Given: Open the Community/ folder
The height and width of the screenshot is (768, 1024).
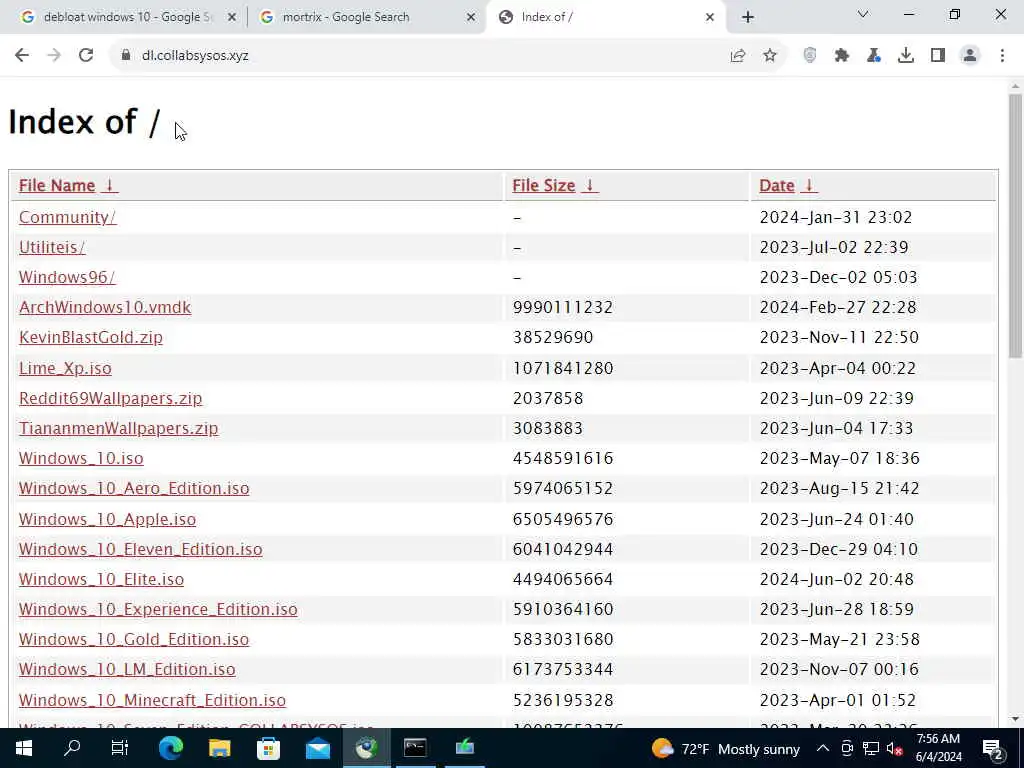Looking at the screenshot, I should pyautogui.click(x=67, y=217).
